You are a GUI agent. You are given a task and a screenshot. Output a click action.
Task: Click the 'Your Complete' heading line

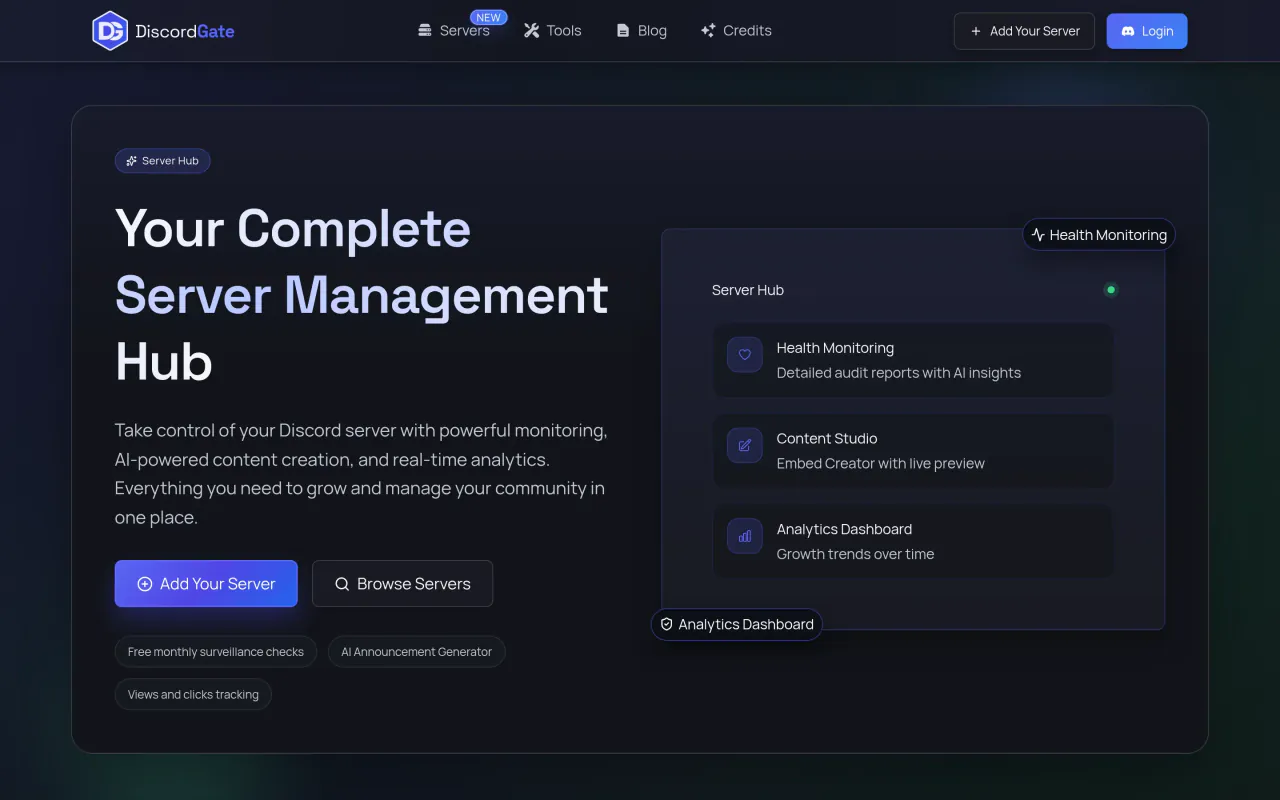(x=293, y=229)
